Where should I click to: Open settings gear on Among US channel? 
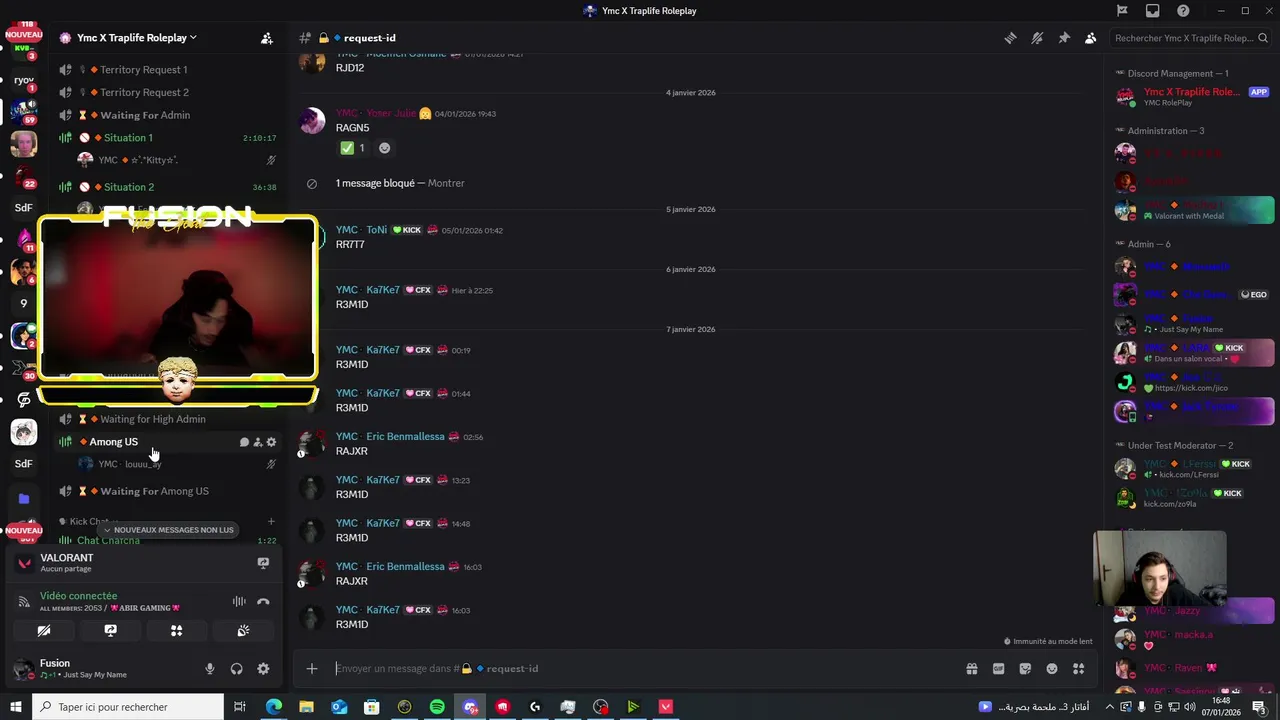tap(271, 442)
